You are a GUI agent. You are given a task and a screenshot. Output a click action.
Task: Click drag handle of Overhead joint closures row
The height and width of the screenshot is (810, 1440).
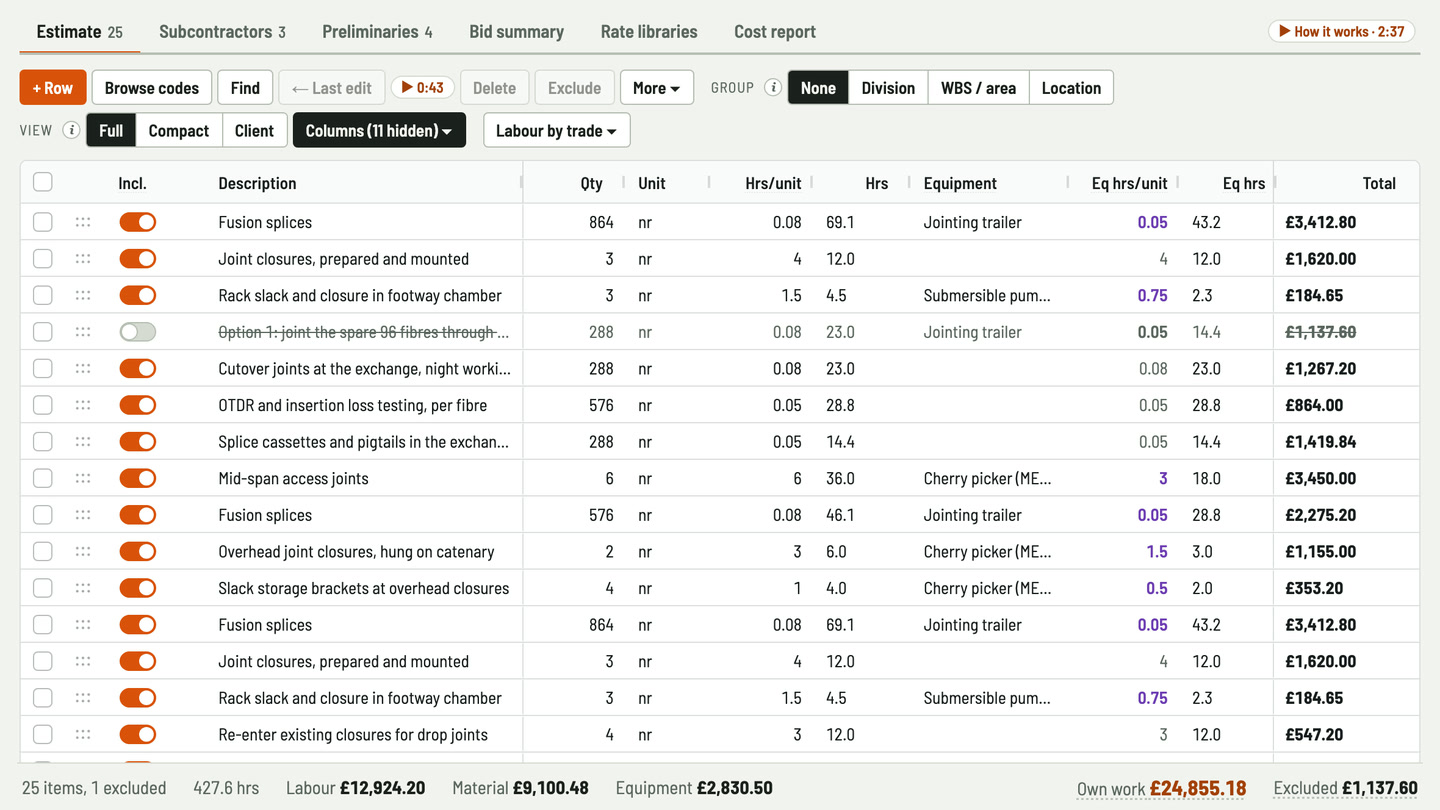pos(83,551)
